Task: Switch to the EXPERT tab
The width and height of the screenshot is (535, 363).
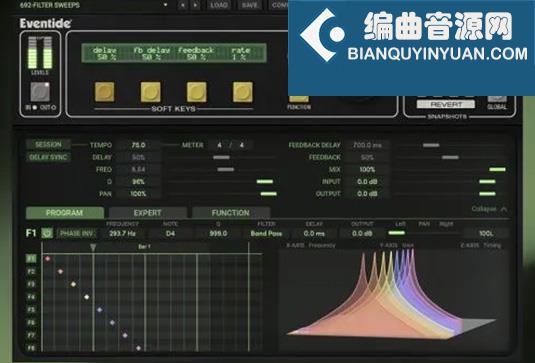Action: pyautogui.click(x=148, y=213)
